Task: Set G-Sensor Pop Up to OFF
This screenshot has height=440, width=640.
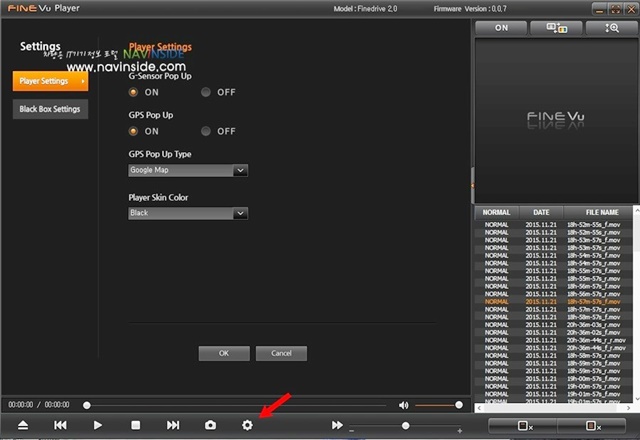Action: 206,92
